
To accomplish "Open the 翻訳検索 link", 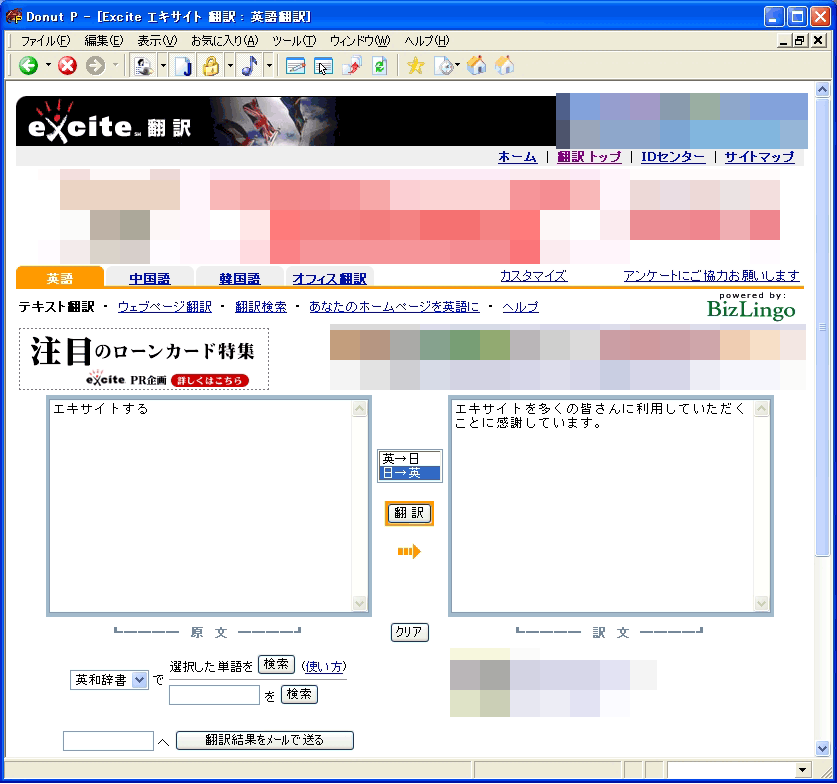I will tap(260, 307).
